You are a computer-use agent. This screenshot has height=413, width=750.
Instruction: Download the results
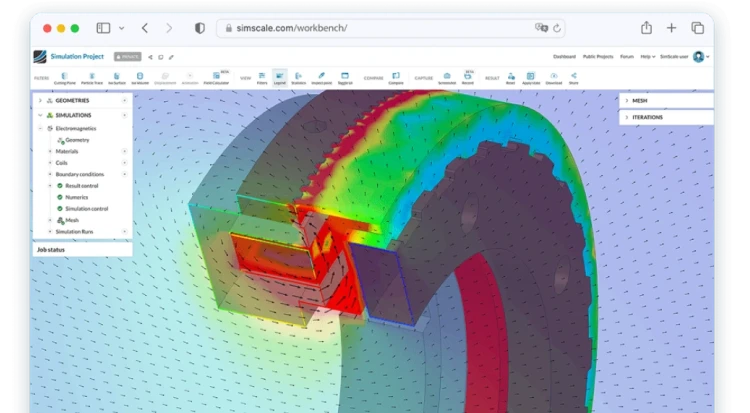point(554,78)
